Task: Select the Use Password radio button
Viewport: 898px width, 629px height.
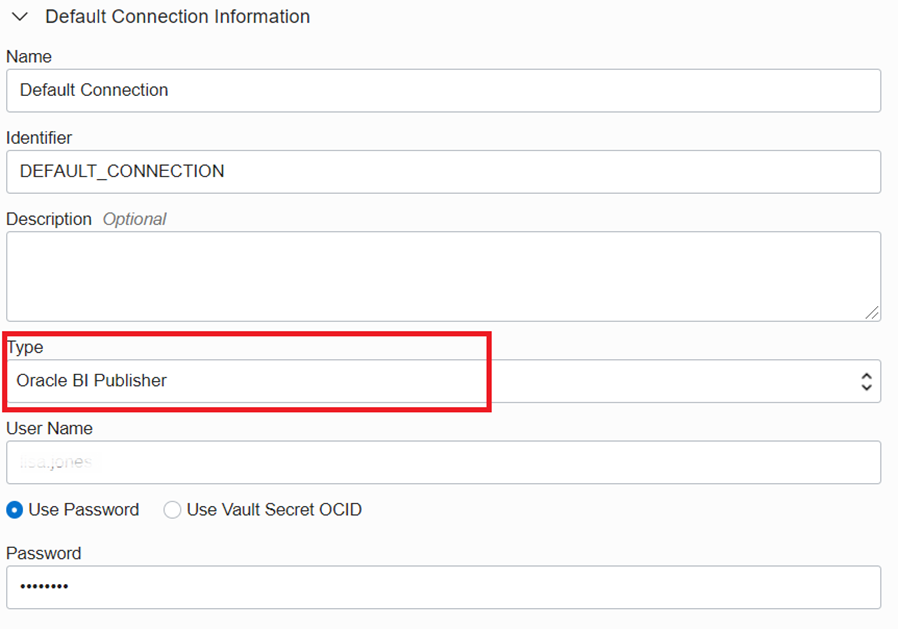Action: coord(15,510)
